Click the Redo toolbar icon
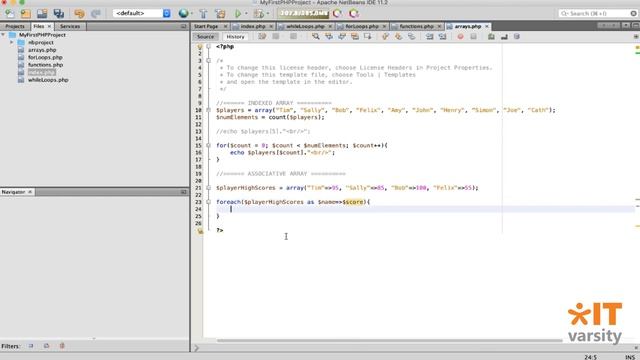 [96, 13]
